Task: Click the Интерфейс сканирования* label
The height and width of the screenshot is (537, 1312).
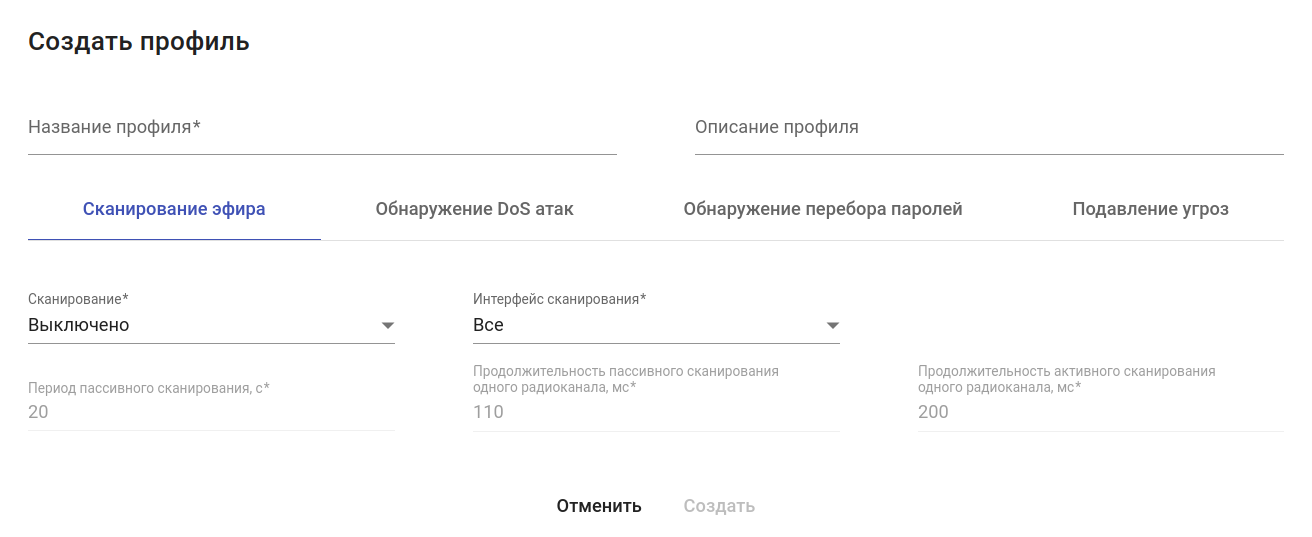Action: [559, 299]
